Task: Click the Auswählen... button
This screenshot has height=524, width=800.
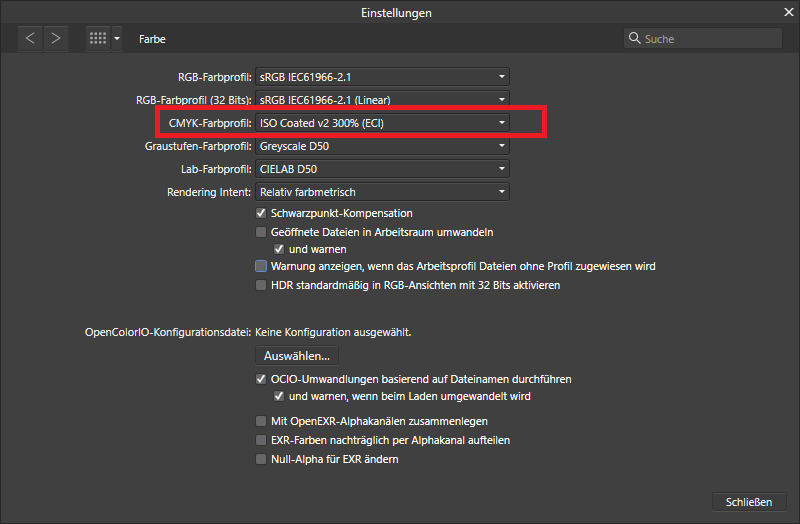Action: [297, 355]
